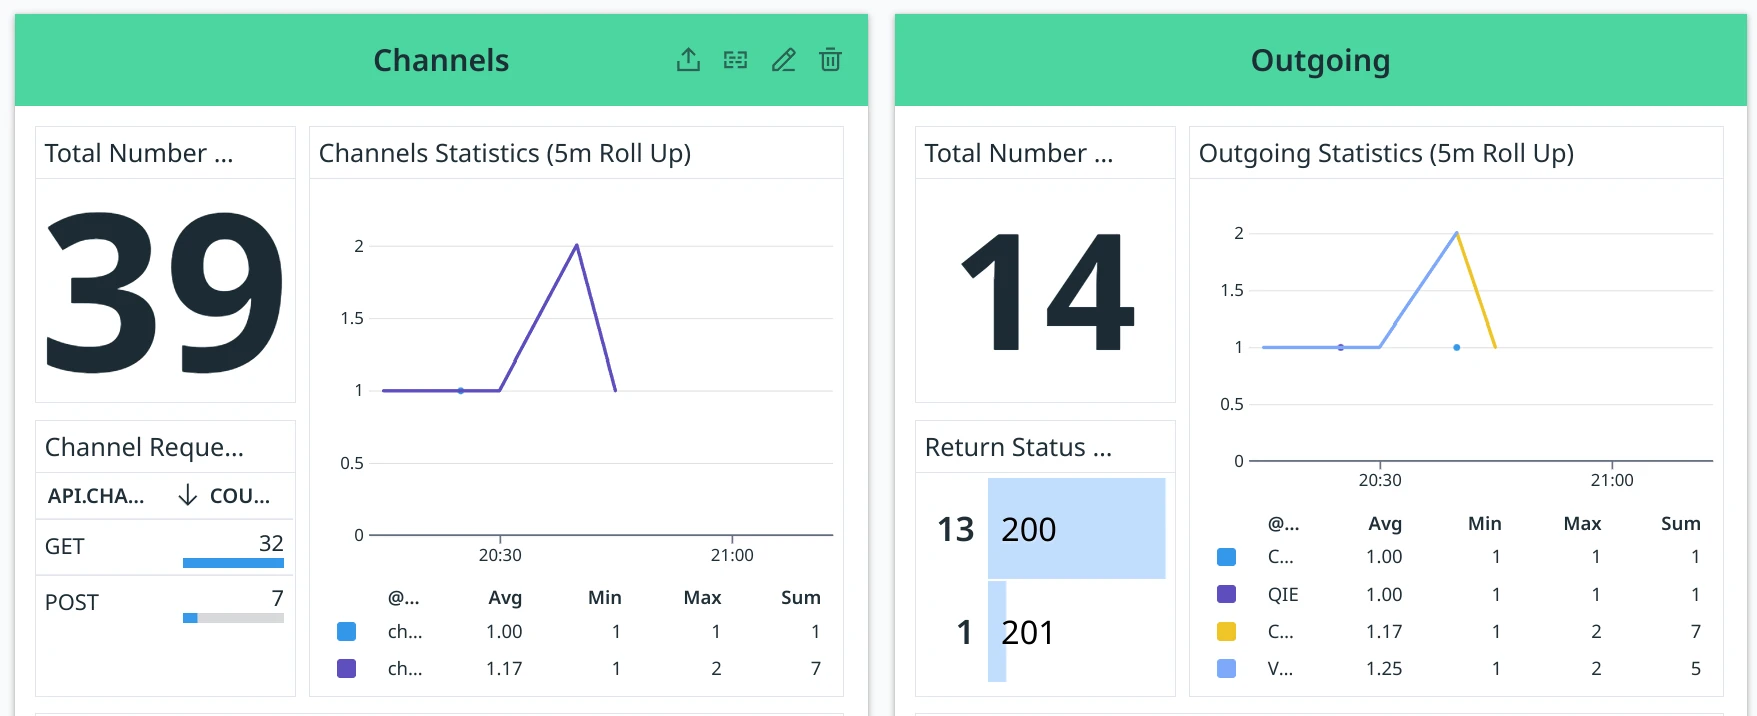This screenshot has height=716, width=1757.
Task: Click the pencil edit icon for Channels
Action: click(x=783, y=60)
